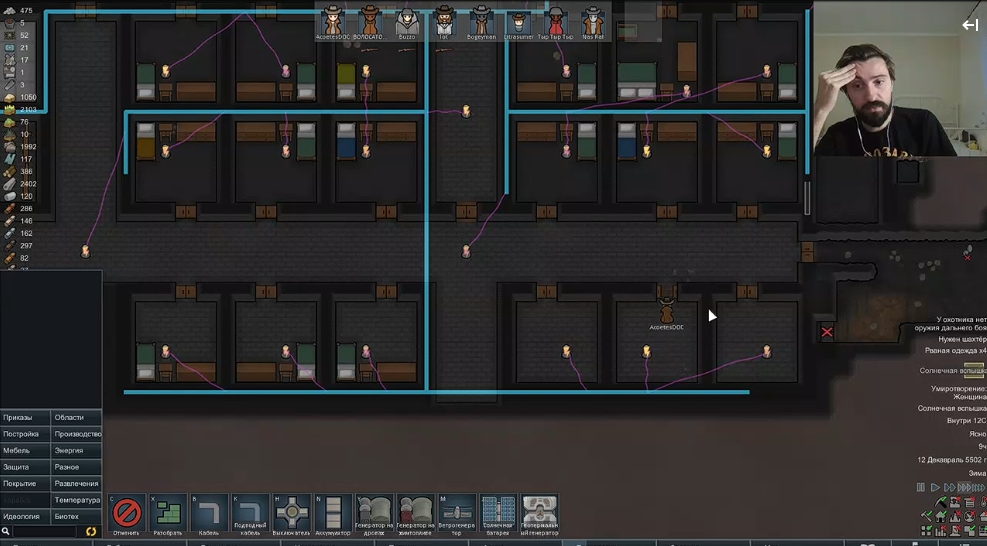Open the Солнечная вспышка letter envelope icon

tap(974, 372)
